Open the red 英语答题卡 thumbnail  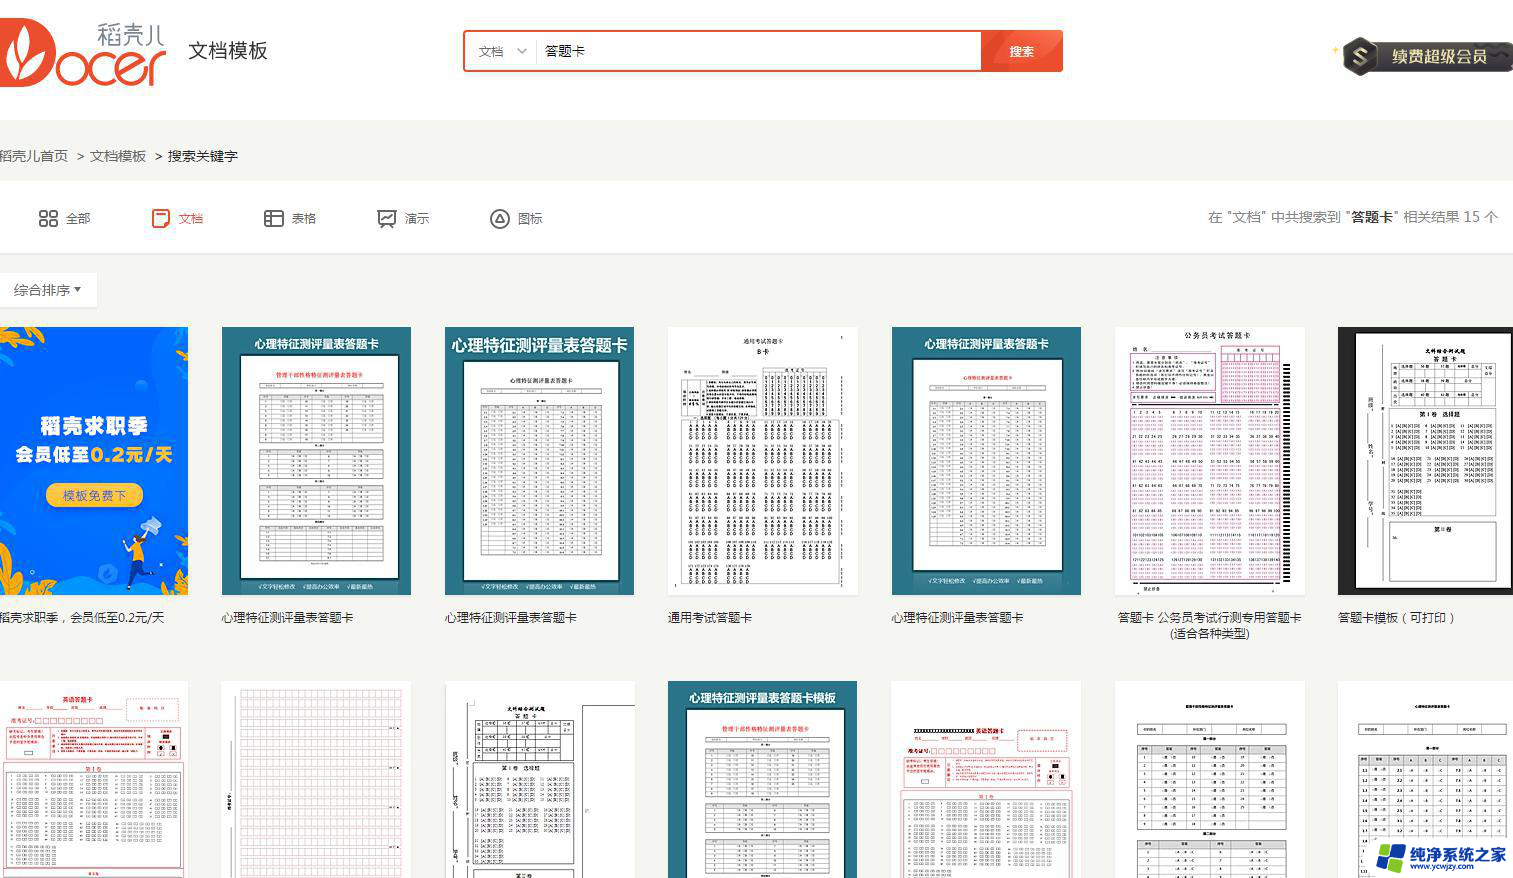[x=94, y=780]
